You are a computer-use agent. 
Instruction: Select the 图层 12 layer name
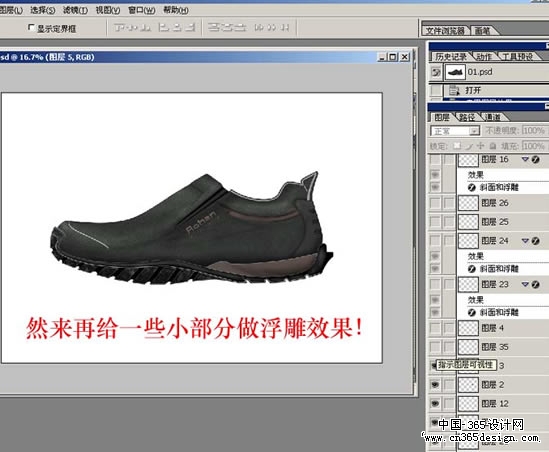click(x=495, y=403)
